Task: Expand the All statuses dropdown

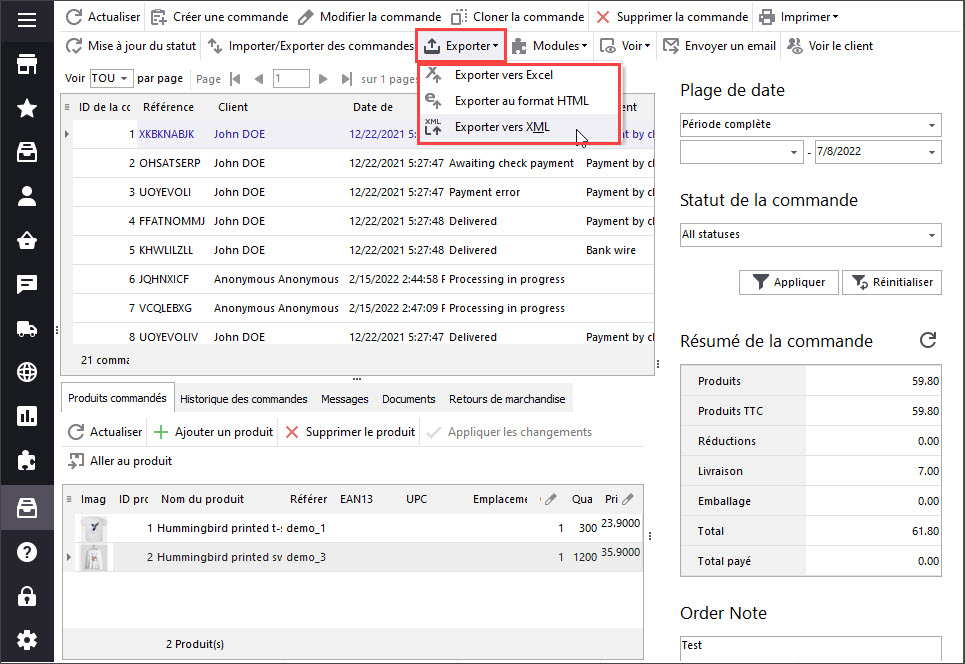Action: coord(810,235)
